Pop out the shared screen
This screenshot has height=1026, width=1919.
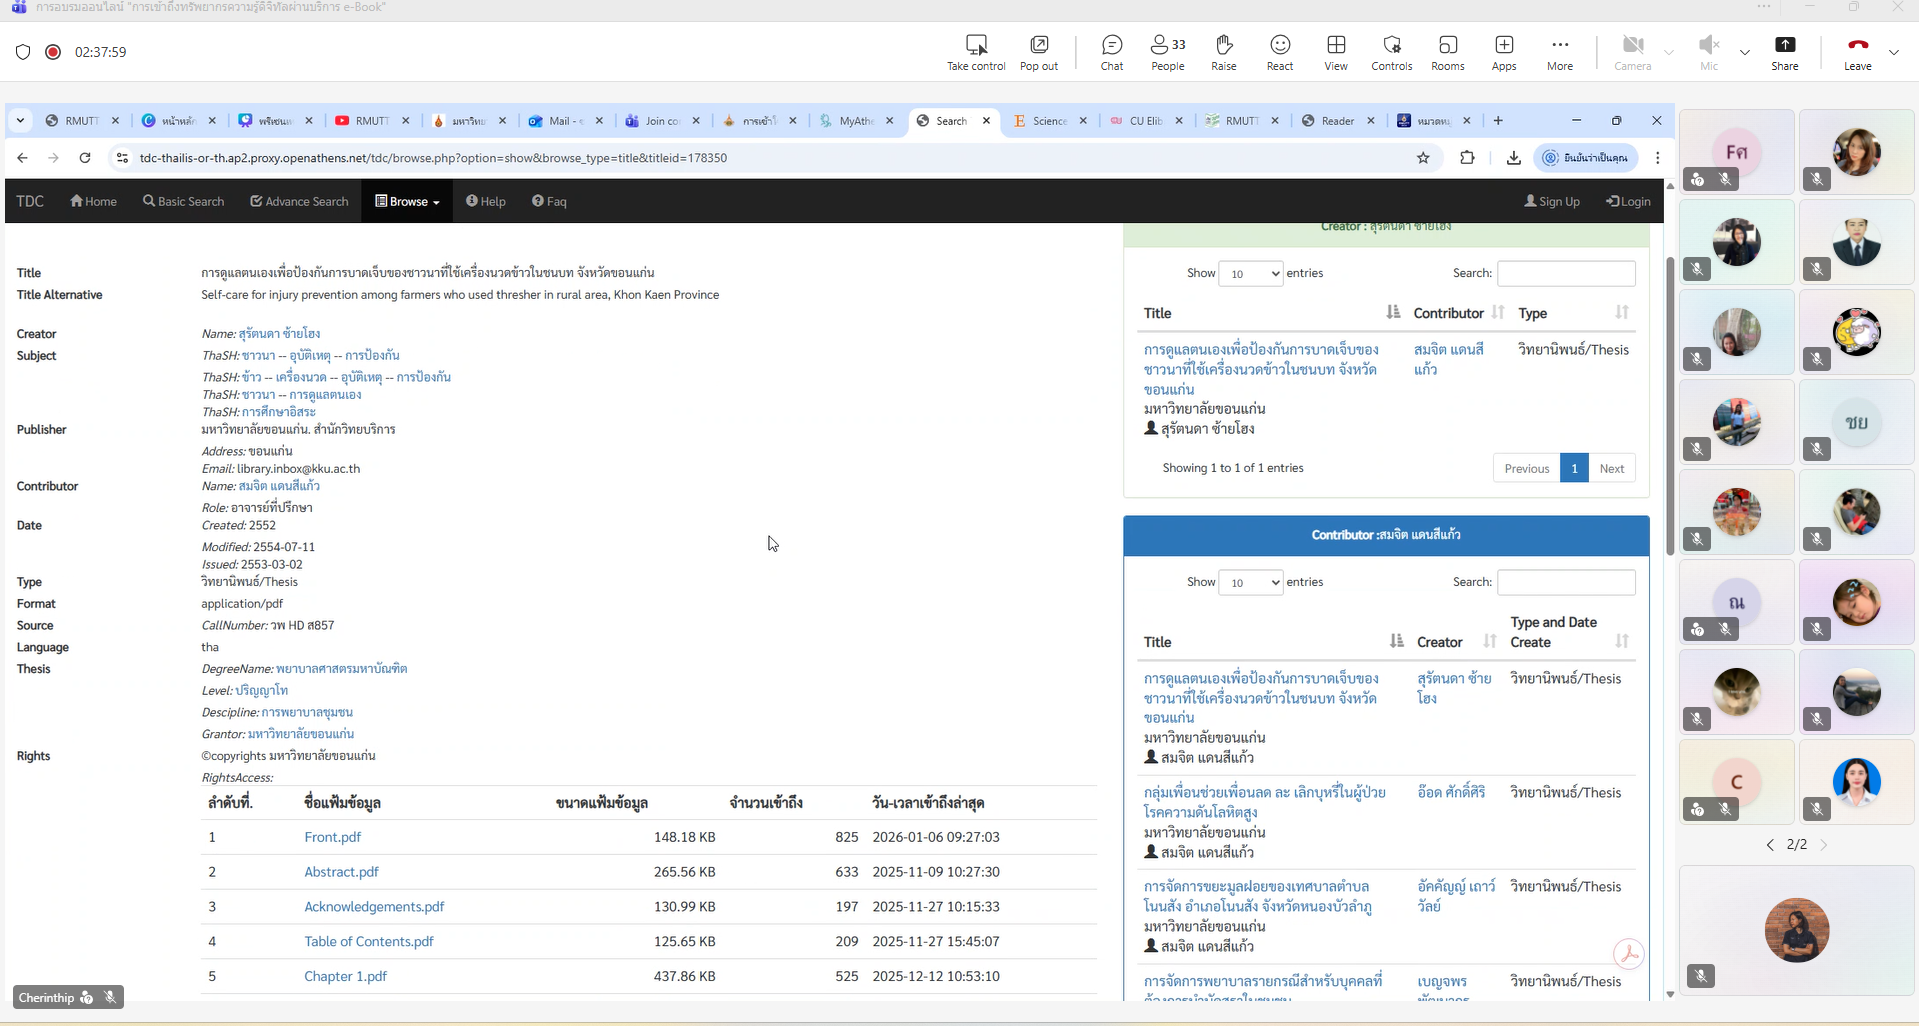click(1038, 52)
